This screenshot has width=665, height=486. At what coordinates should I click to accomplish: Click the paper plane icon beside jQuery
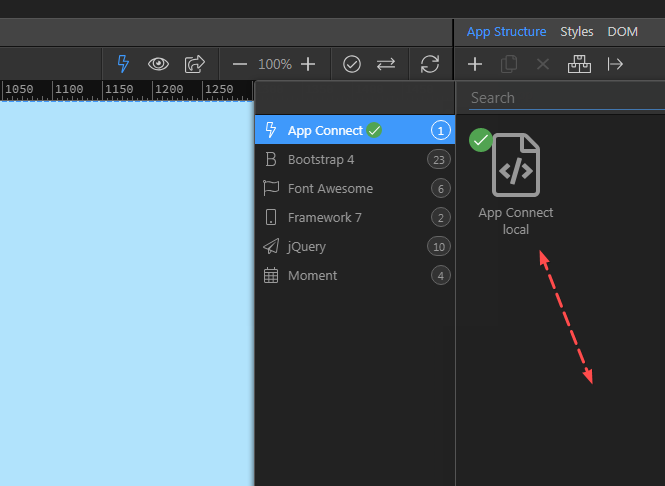pos(271,246)
